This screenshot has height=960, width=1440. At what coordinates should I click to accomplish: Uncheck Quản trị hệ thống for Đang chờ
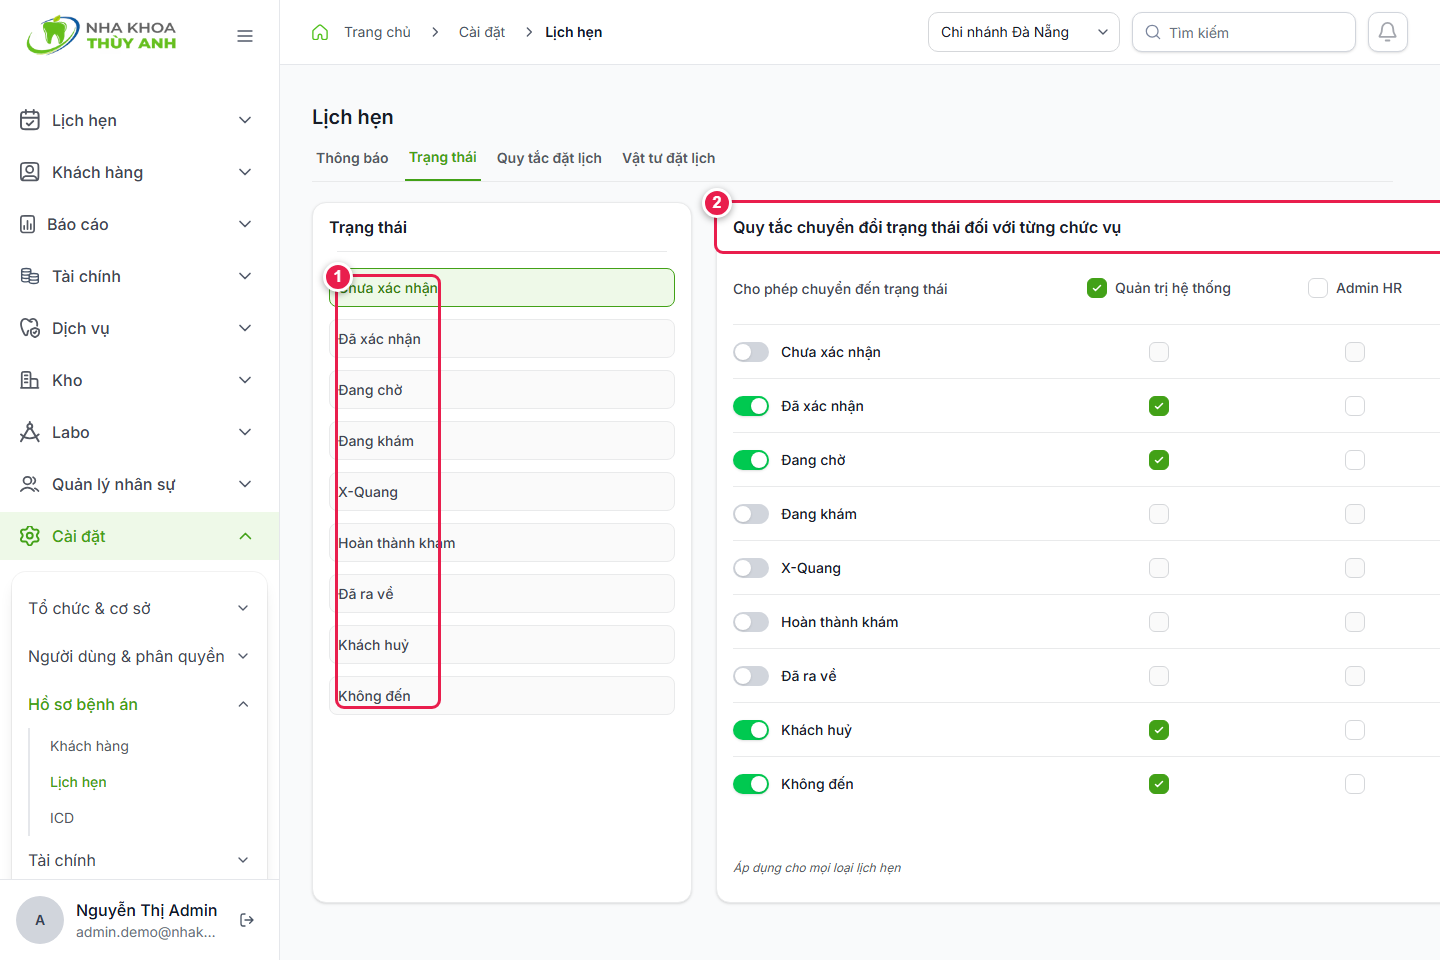point(1159,460)
